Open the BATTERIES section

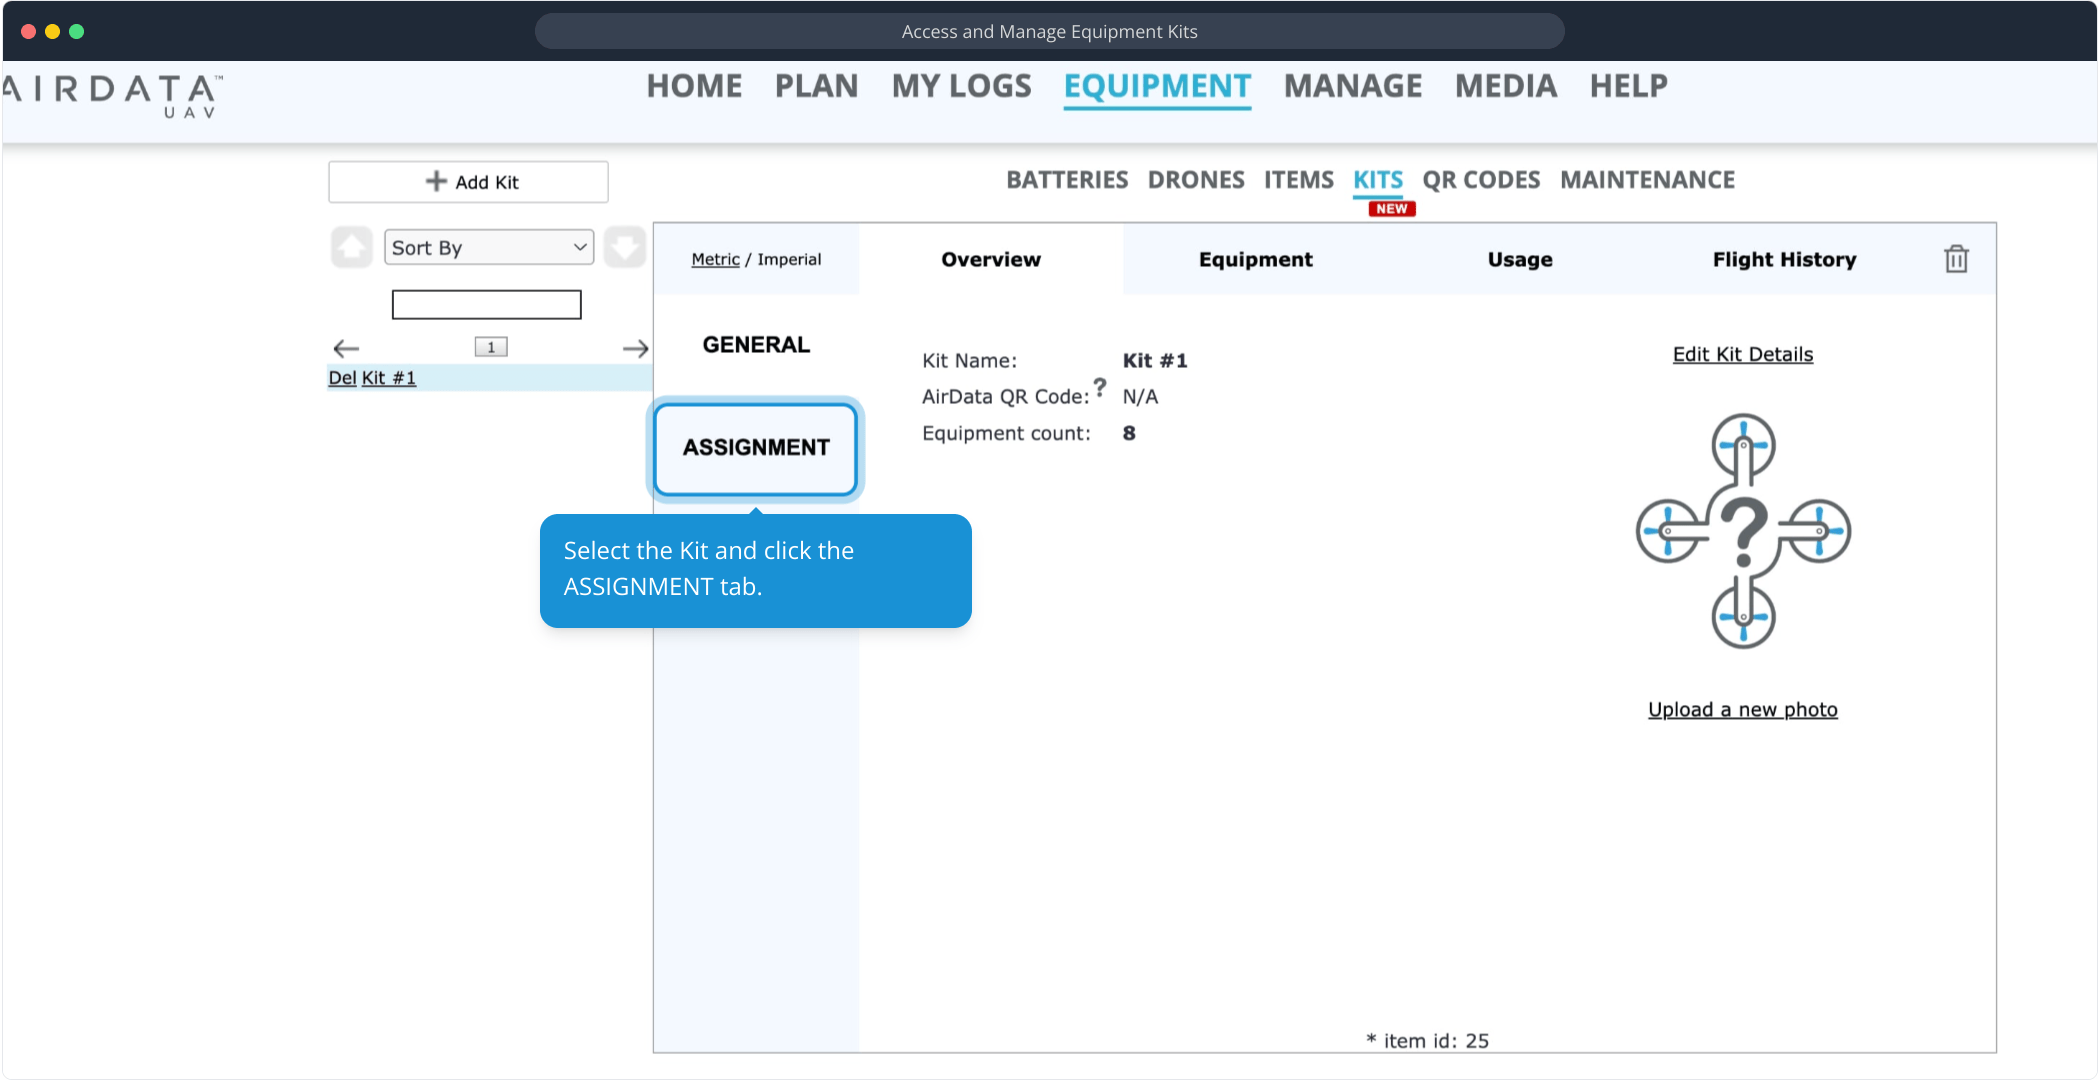pos(1066,180)
